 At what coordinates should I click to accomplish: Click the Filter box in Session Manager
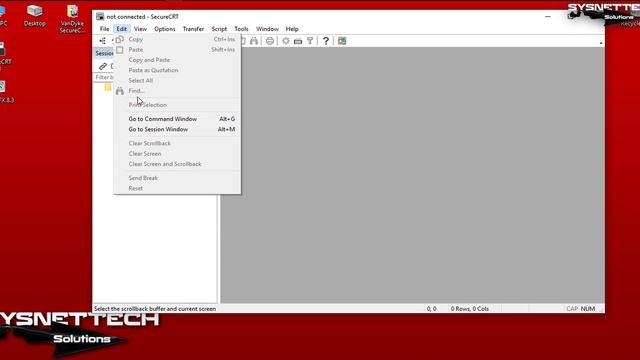(104, 77)
